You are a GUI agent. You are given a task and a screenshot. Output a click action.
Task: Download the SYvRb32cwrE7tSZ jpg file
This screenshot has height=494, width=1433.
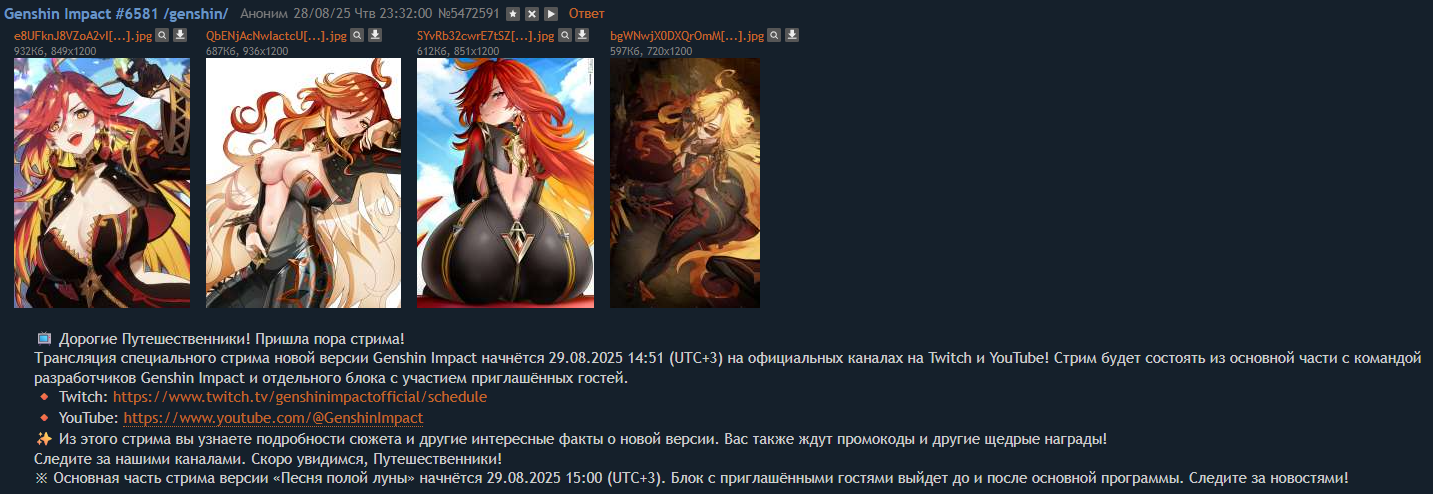click(583, 35)
